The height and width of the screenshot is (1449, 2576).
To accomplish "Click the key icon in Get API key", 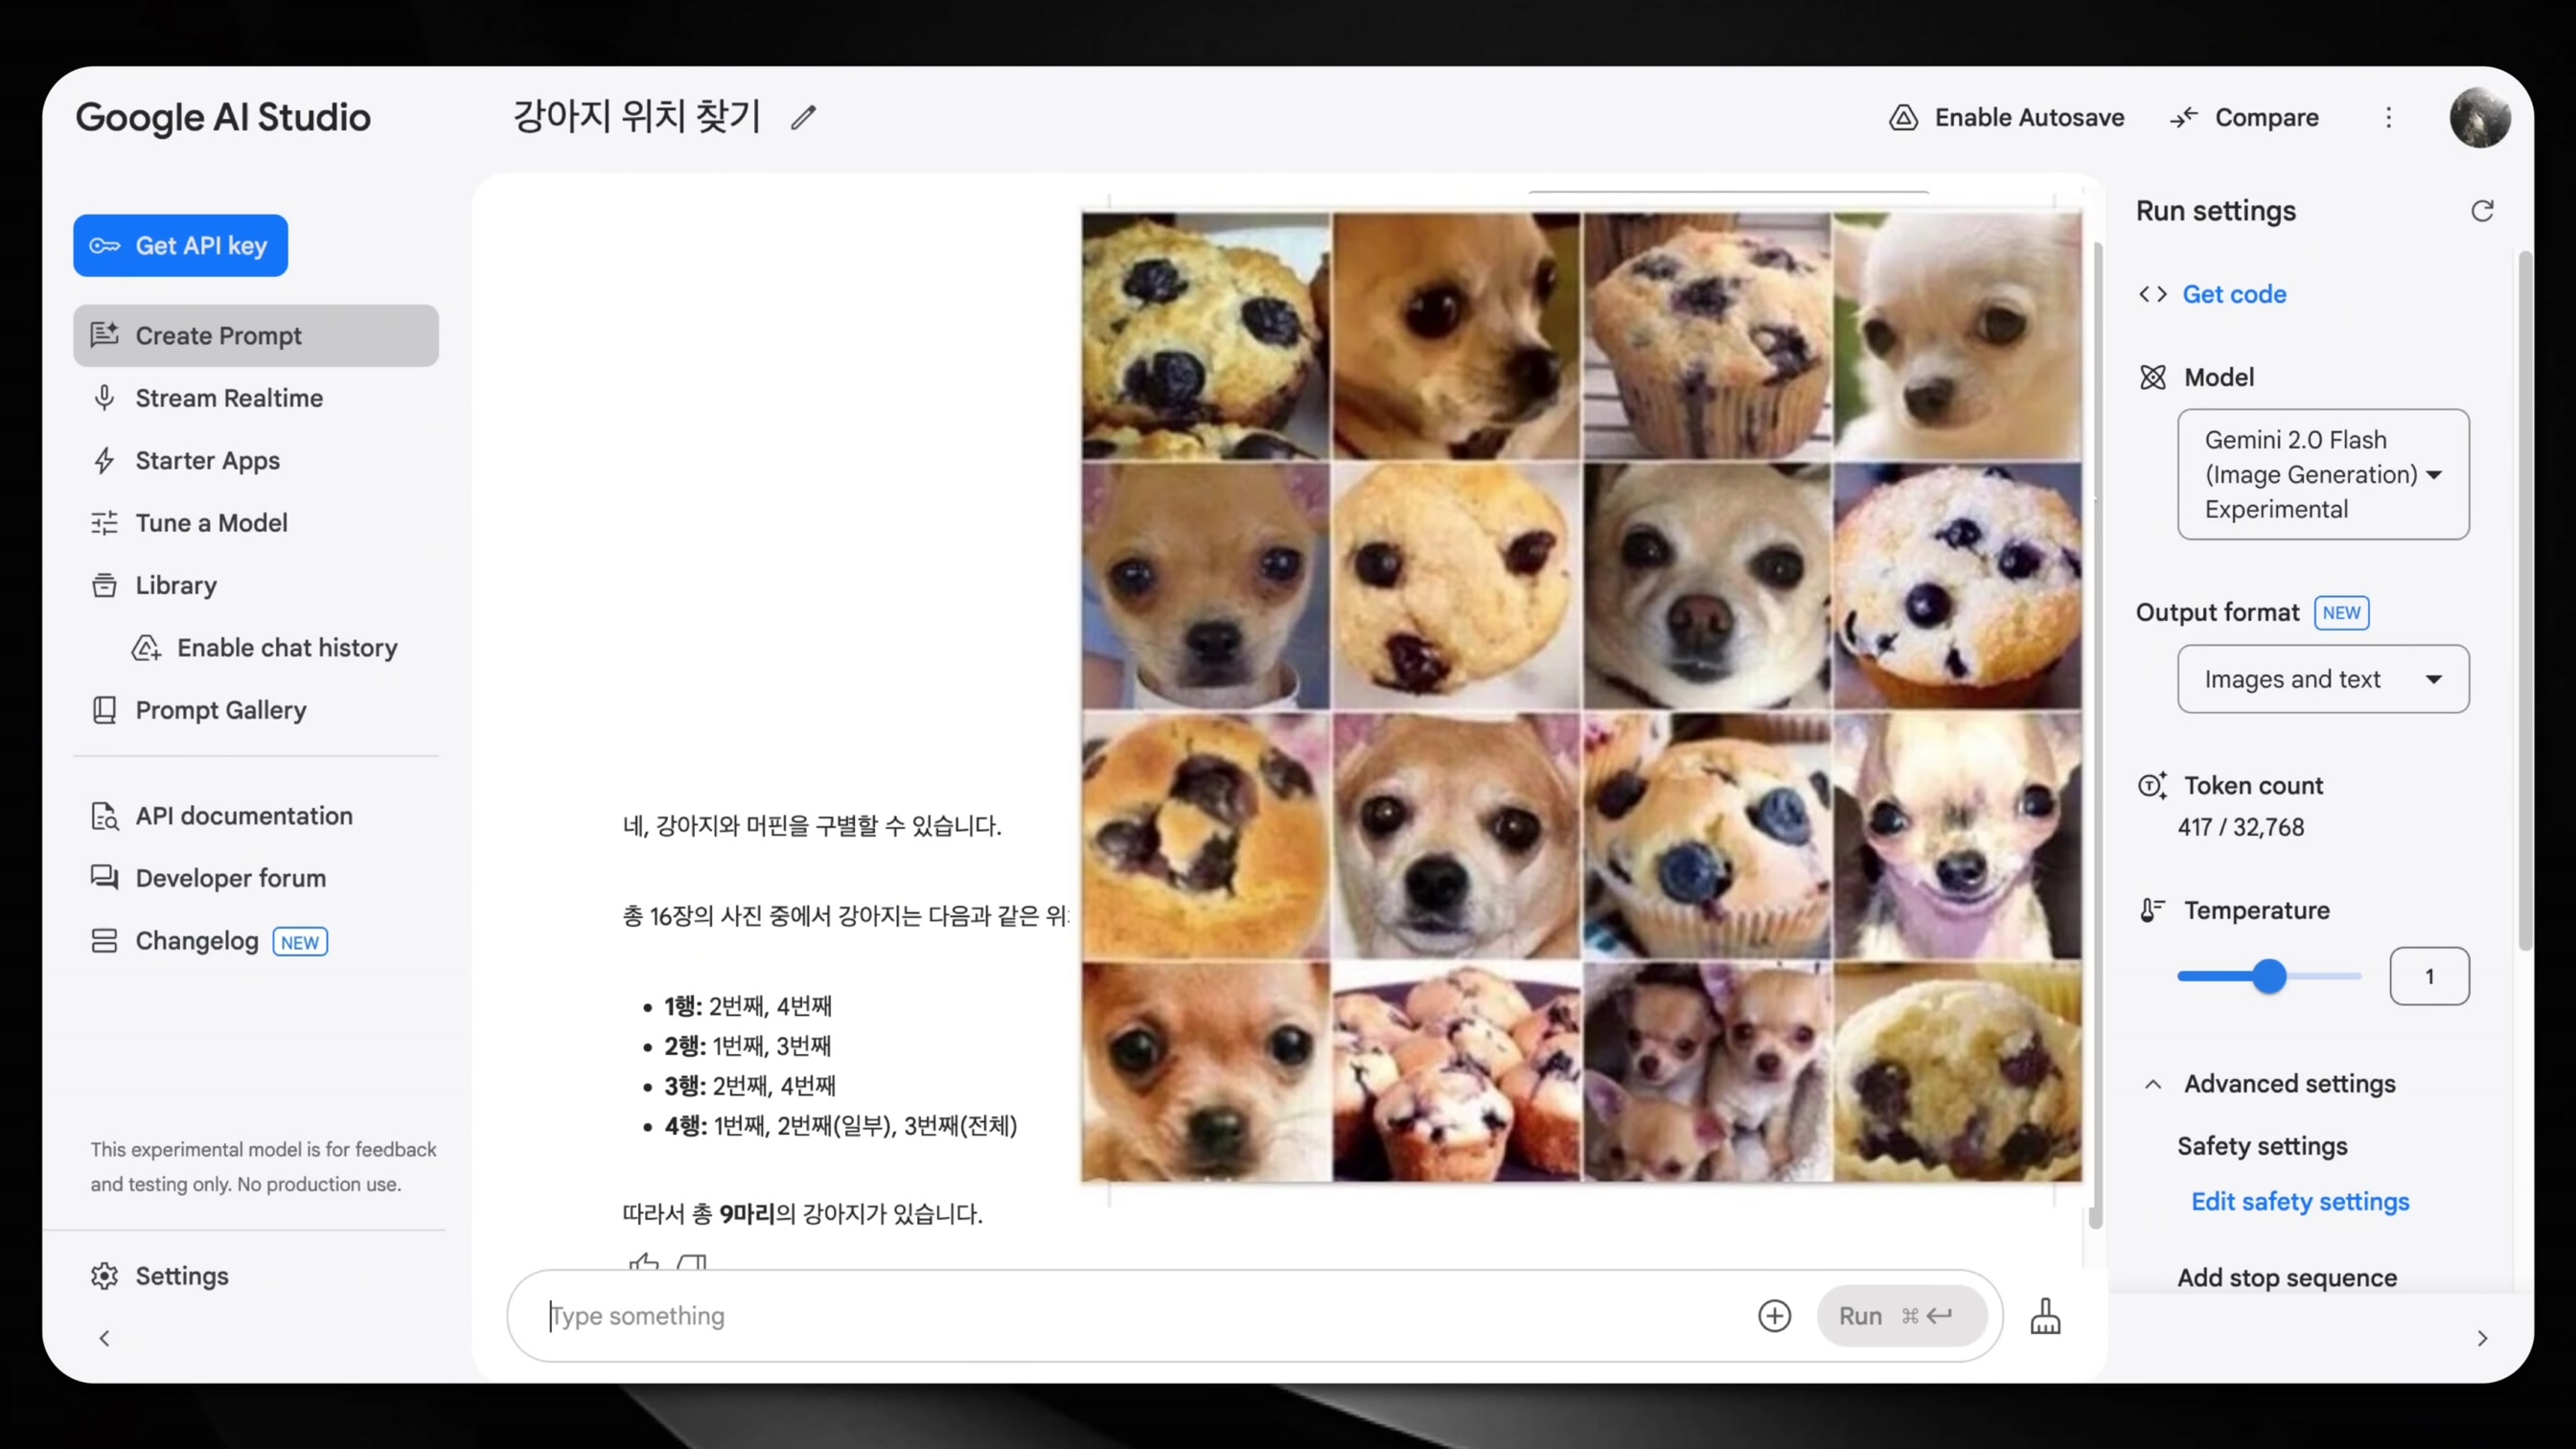I will pos(104,246).
